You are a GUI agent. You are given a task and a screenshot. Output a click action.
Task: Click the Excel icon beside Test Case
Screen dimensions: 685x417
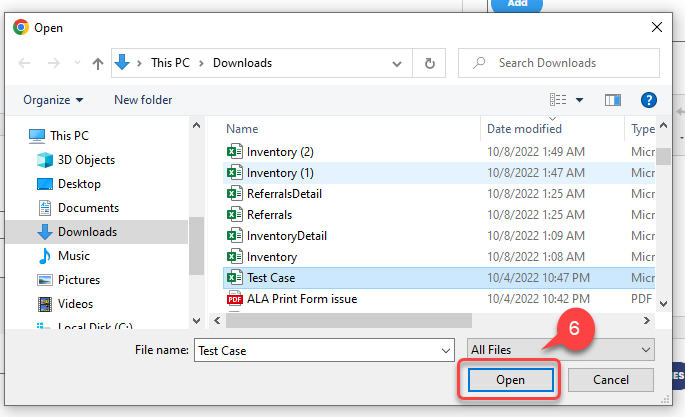(x=235, y=277)
